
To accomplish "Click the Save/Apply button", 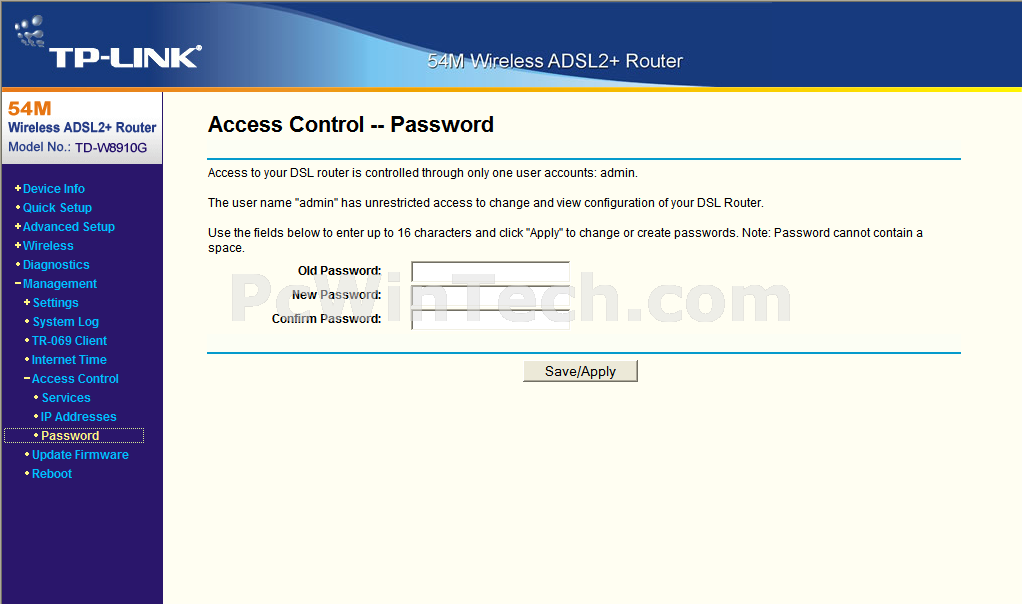I will pyautogui.click(x=580, y=371).
